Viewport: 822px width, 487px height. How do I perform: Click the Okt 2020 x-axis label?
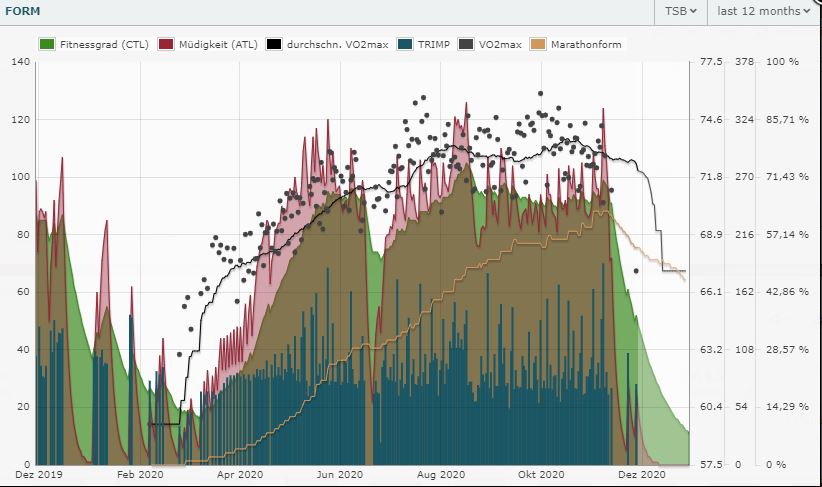(541, 475)
